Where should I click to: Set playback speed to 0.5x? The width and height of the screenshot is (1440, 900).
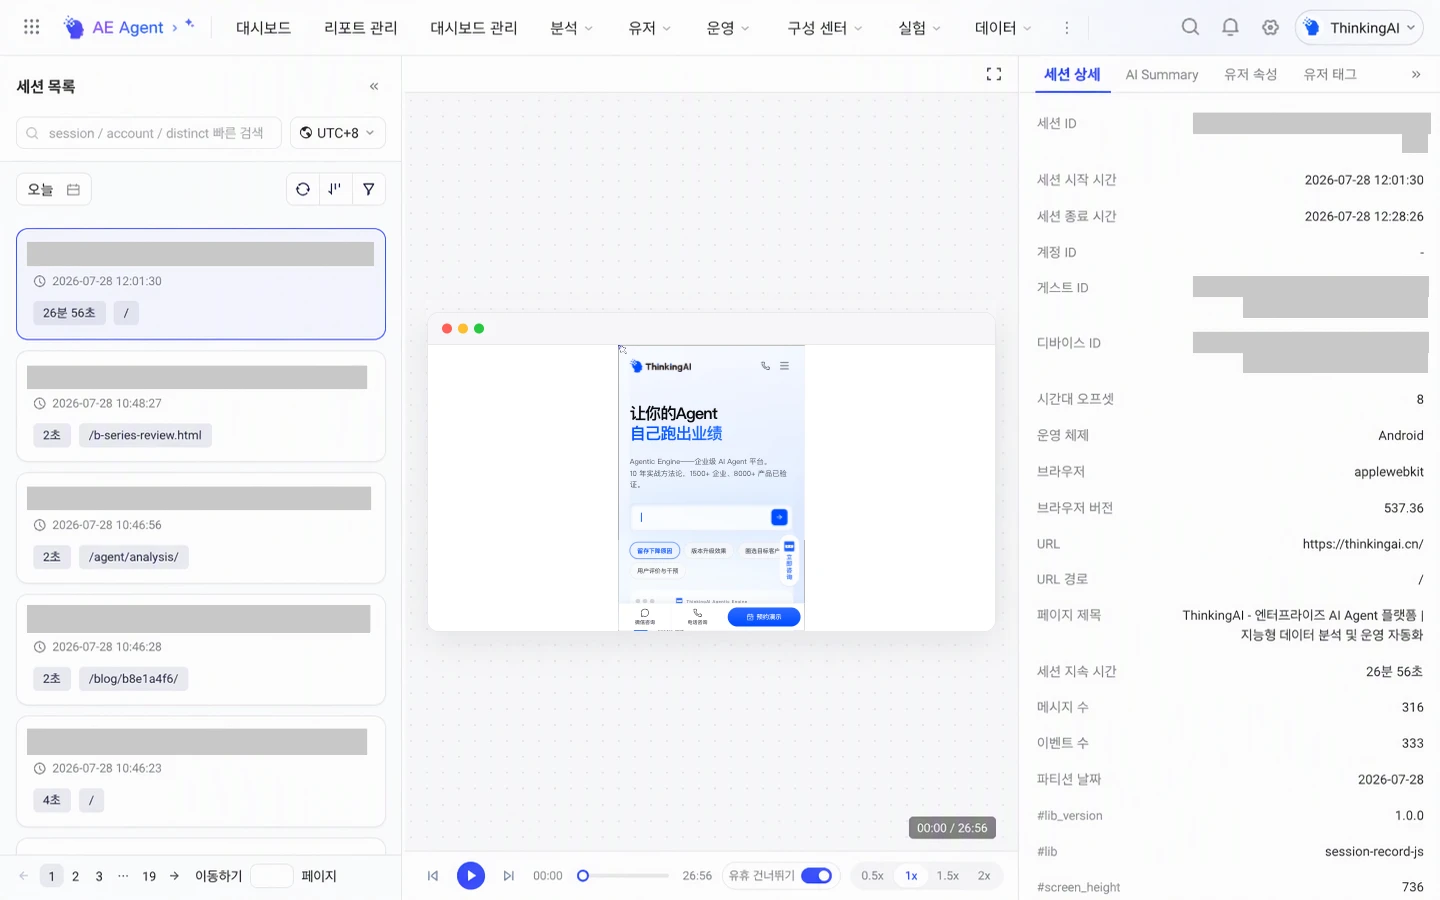[x=873, y=876]
